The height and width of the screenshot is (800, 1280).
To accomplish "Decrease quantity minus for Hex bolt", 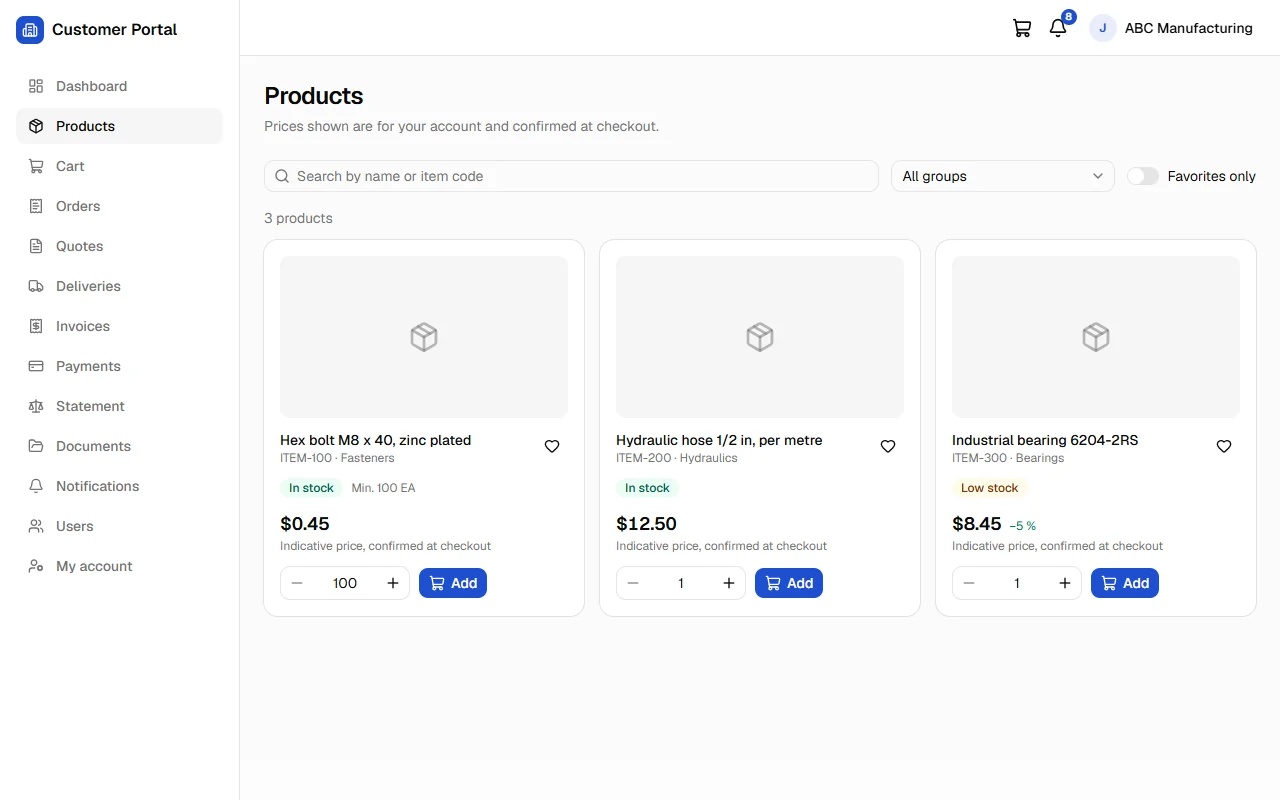I will pyautogui.click(x=297, y=583).
